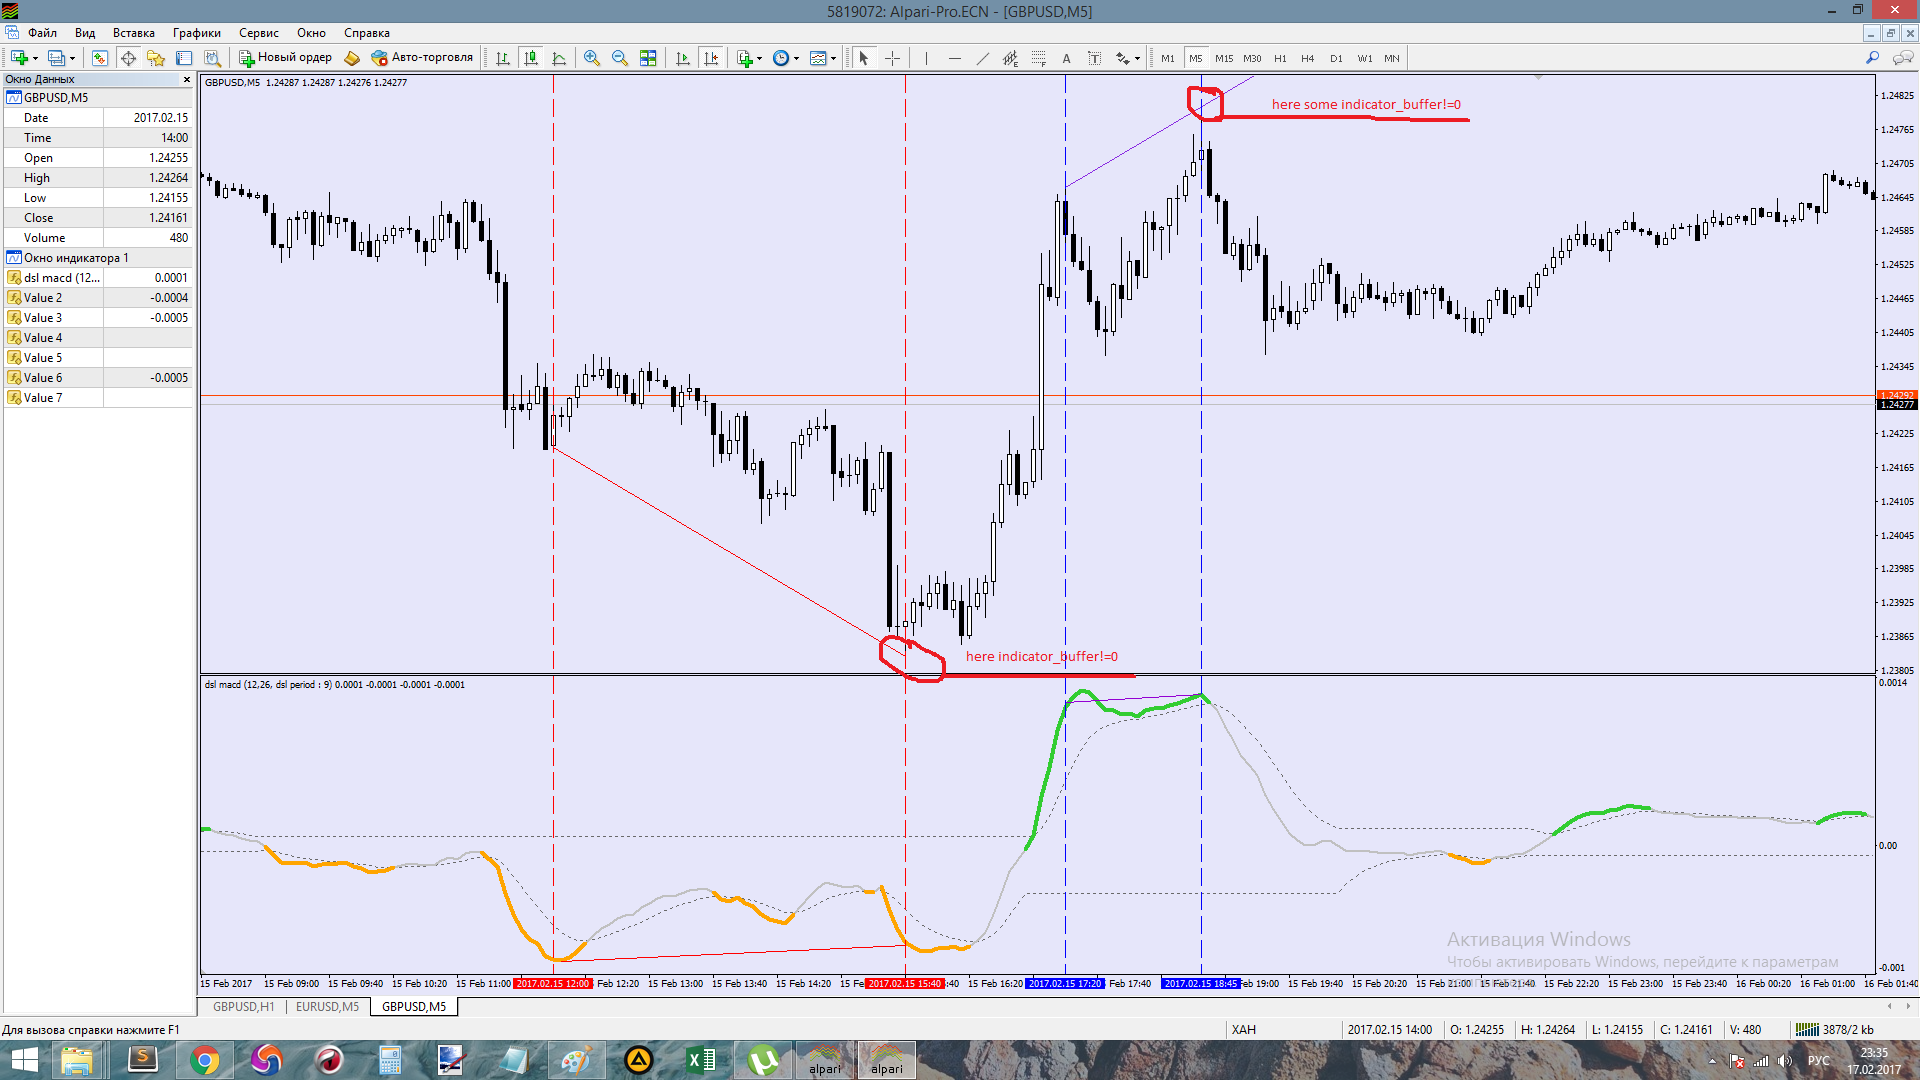The width and height of the screenshot is (1920, 1080).
Task: Expand the indicators list dropdown arrow
Action: [x=759, y=58]
